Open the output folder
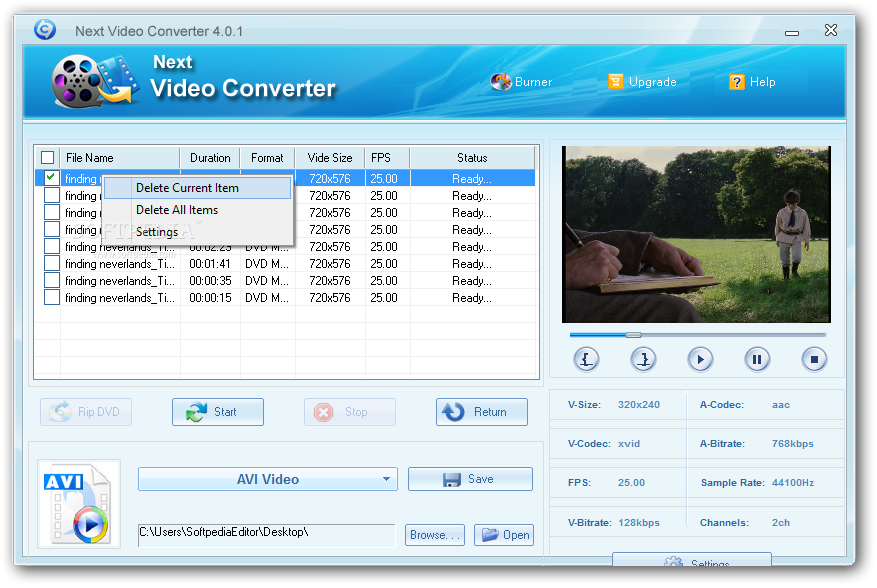The image size is (877, 588). coord(504,535)
